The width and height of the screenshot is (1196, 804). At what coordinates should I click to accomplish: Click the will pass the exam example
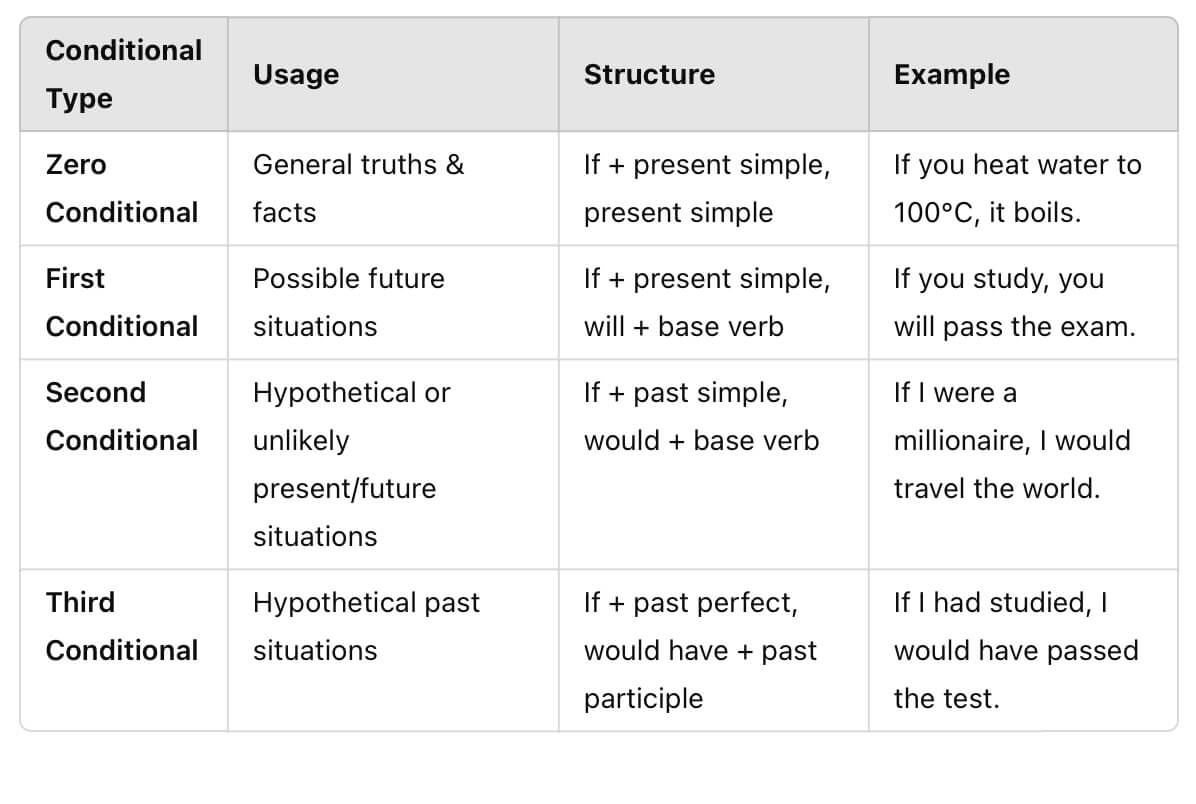point(1015,302)
